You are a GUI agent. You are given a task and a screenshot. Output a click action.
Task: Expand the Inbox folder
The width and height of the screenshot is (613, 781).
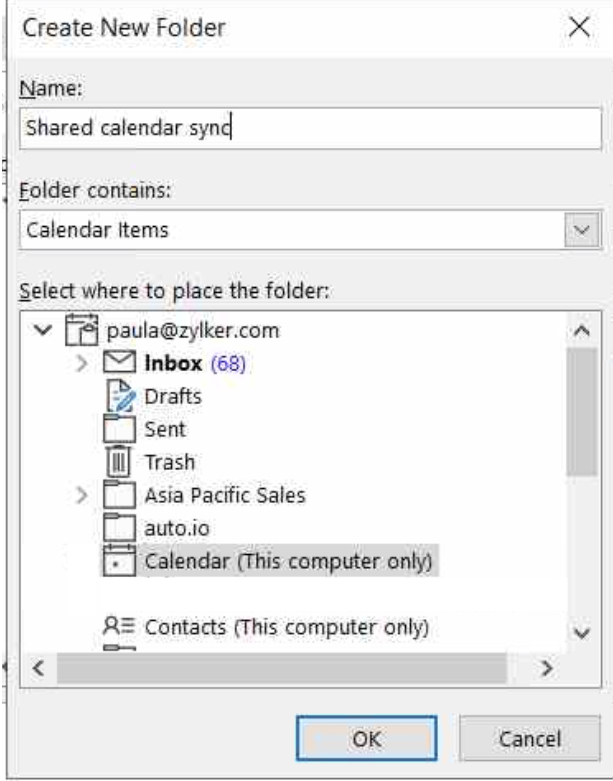84,363
